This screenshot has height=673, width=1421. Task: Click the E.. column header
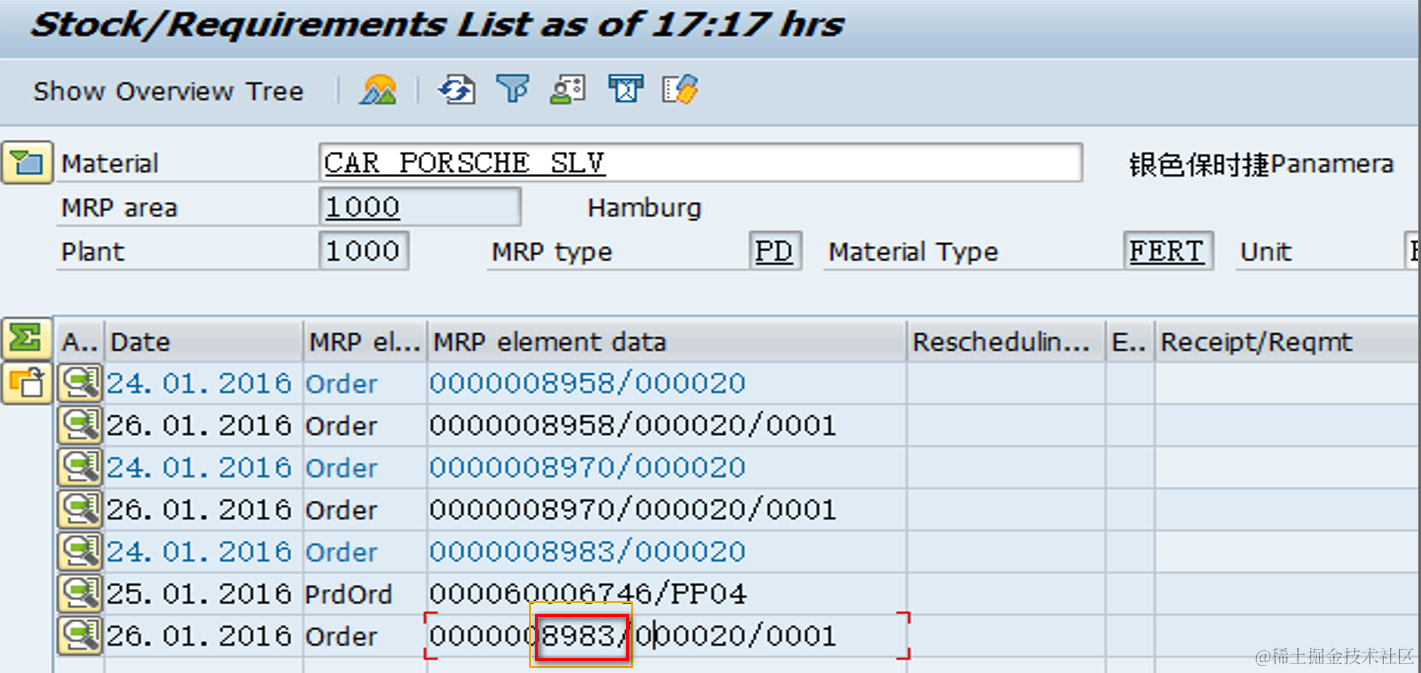pos(1130,342)
